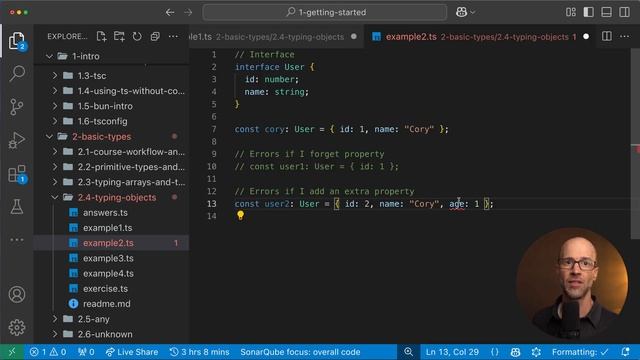Open the Manage gear menu
The height and width of the screenshot is (360, 640).
17,327
